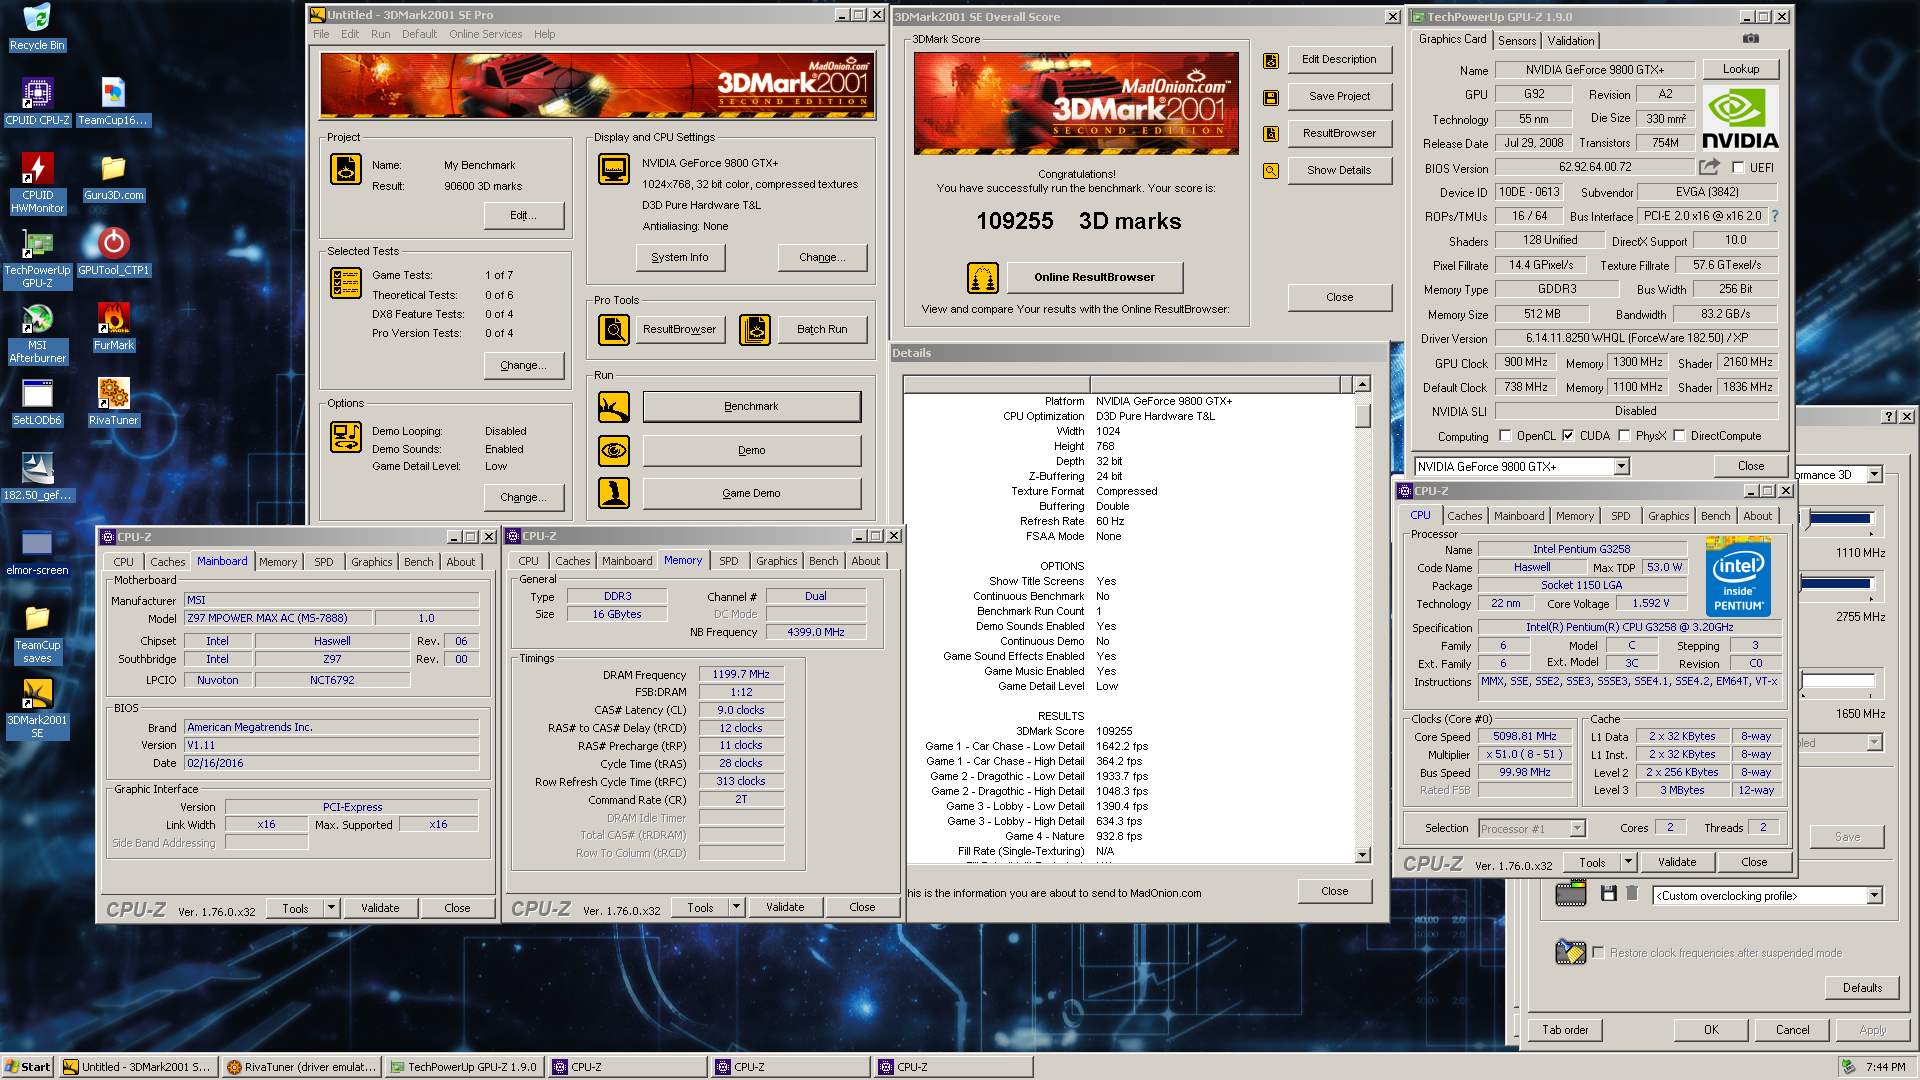Open SPD tab in CPU-Z Mainboard window

(323, 562)
